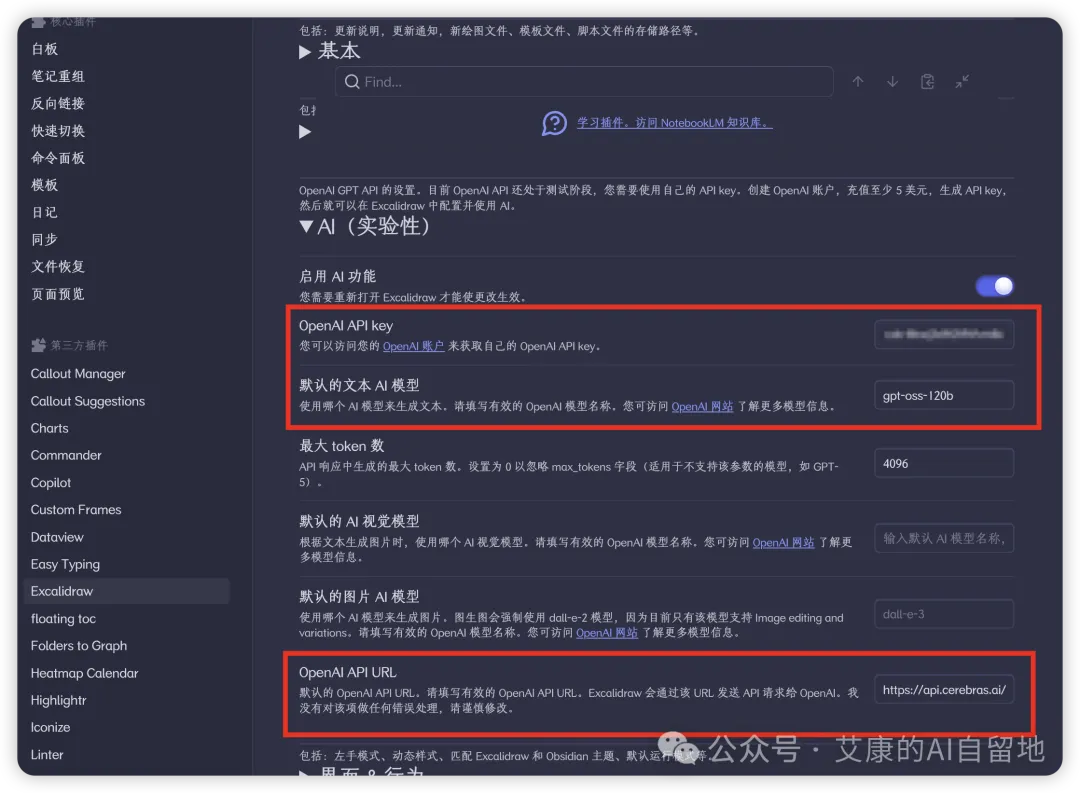This screenshot has width=1080, height=793.
Task: Expand the collapsed section below 基本
Action: coord(304,132)
